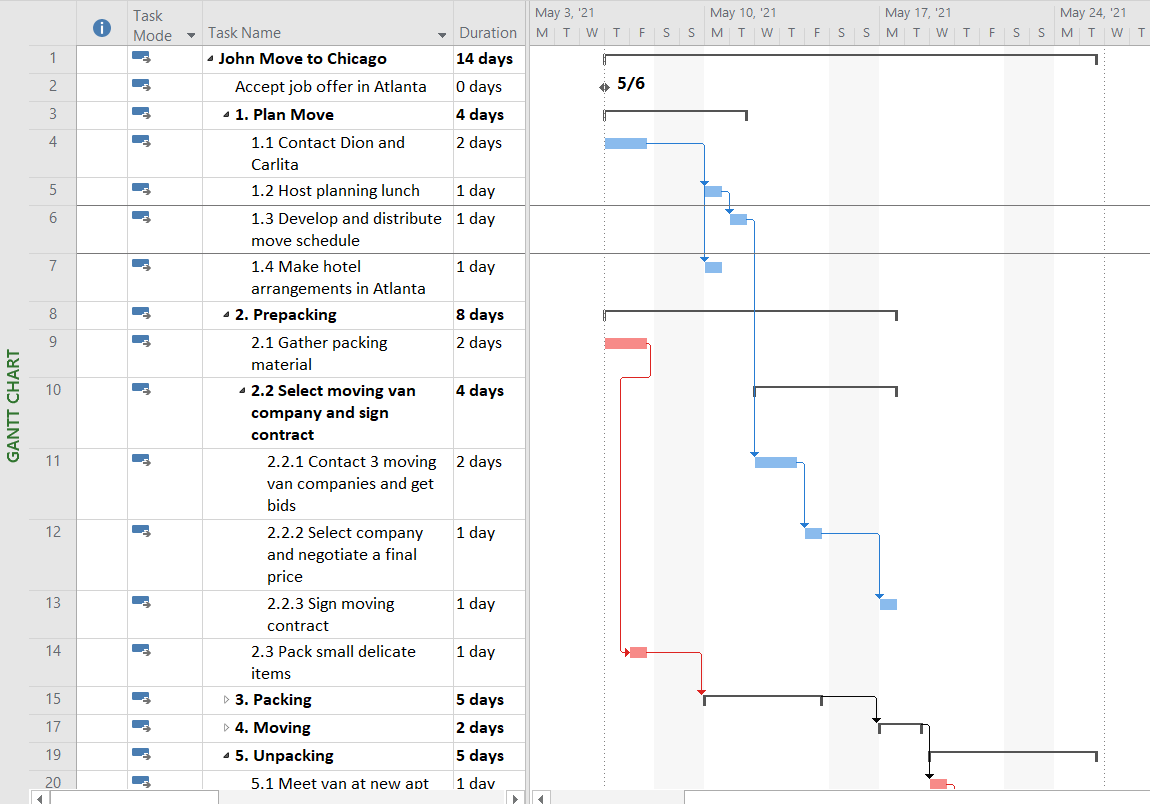Click the left arrow of the Gantt horizontal scrollbar

540,797
